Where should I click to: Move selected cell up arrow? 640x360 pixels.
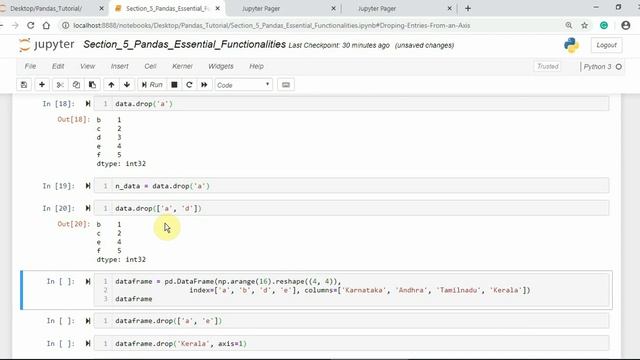pyautogui.click(x=111, y=85)
